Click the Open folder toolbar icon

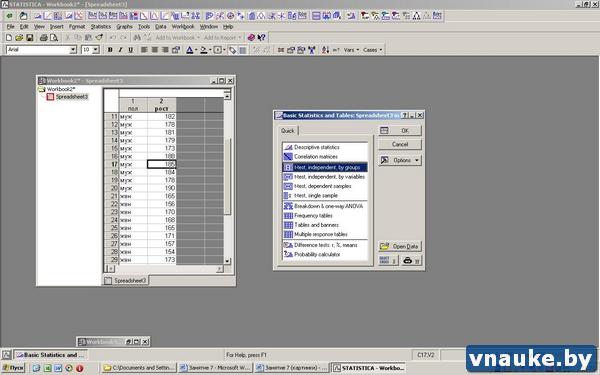point(19,38)
